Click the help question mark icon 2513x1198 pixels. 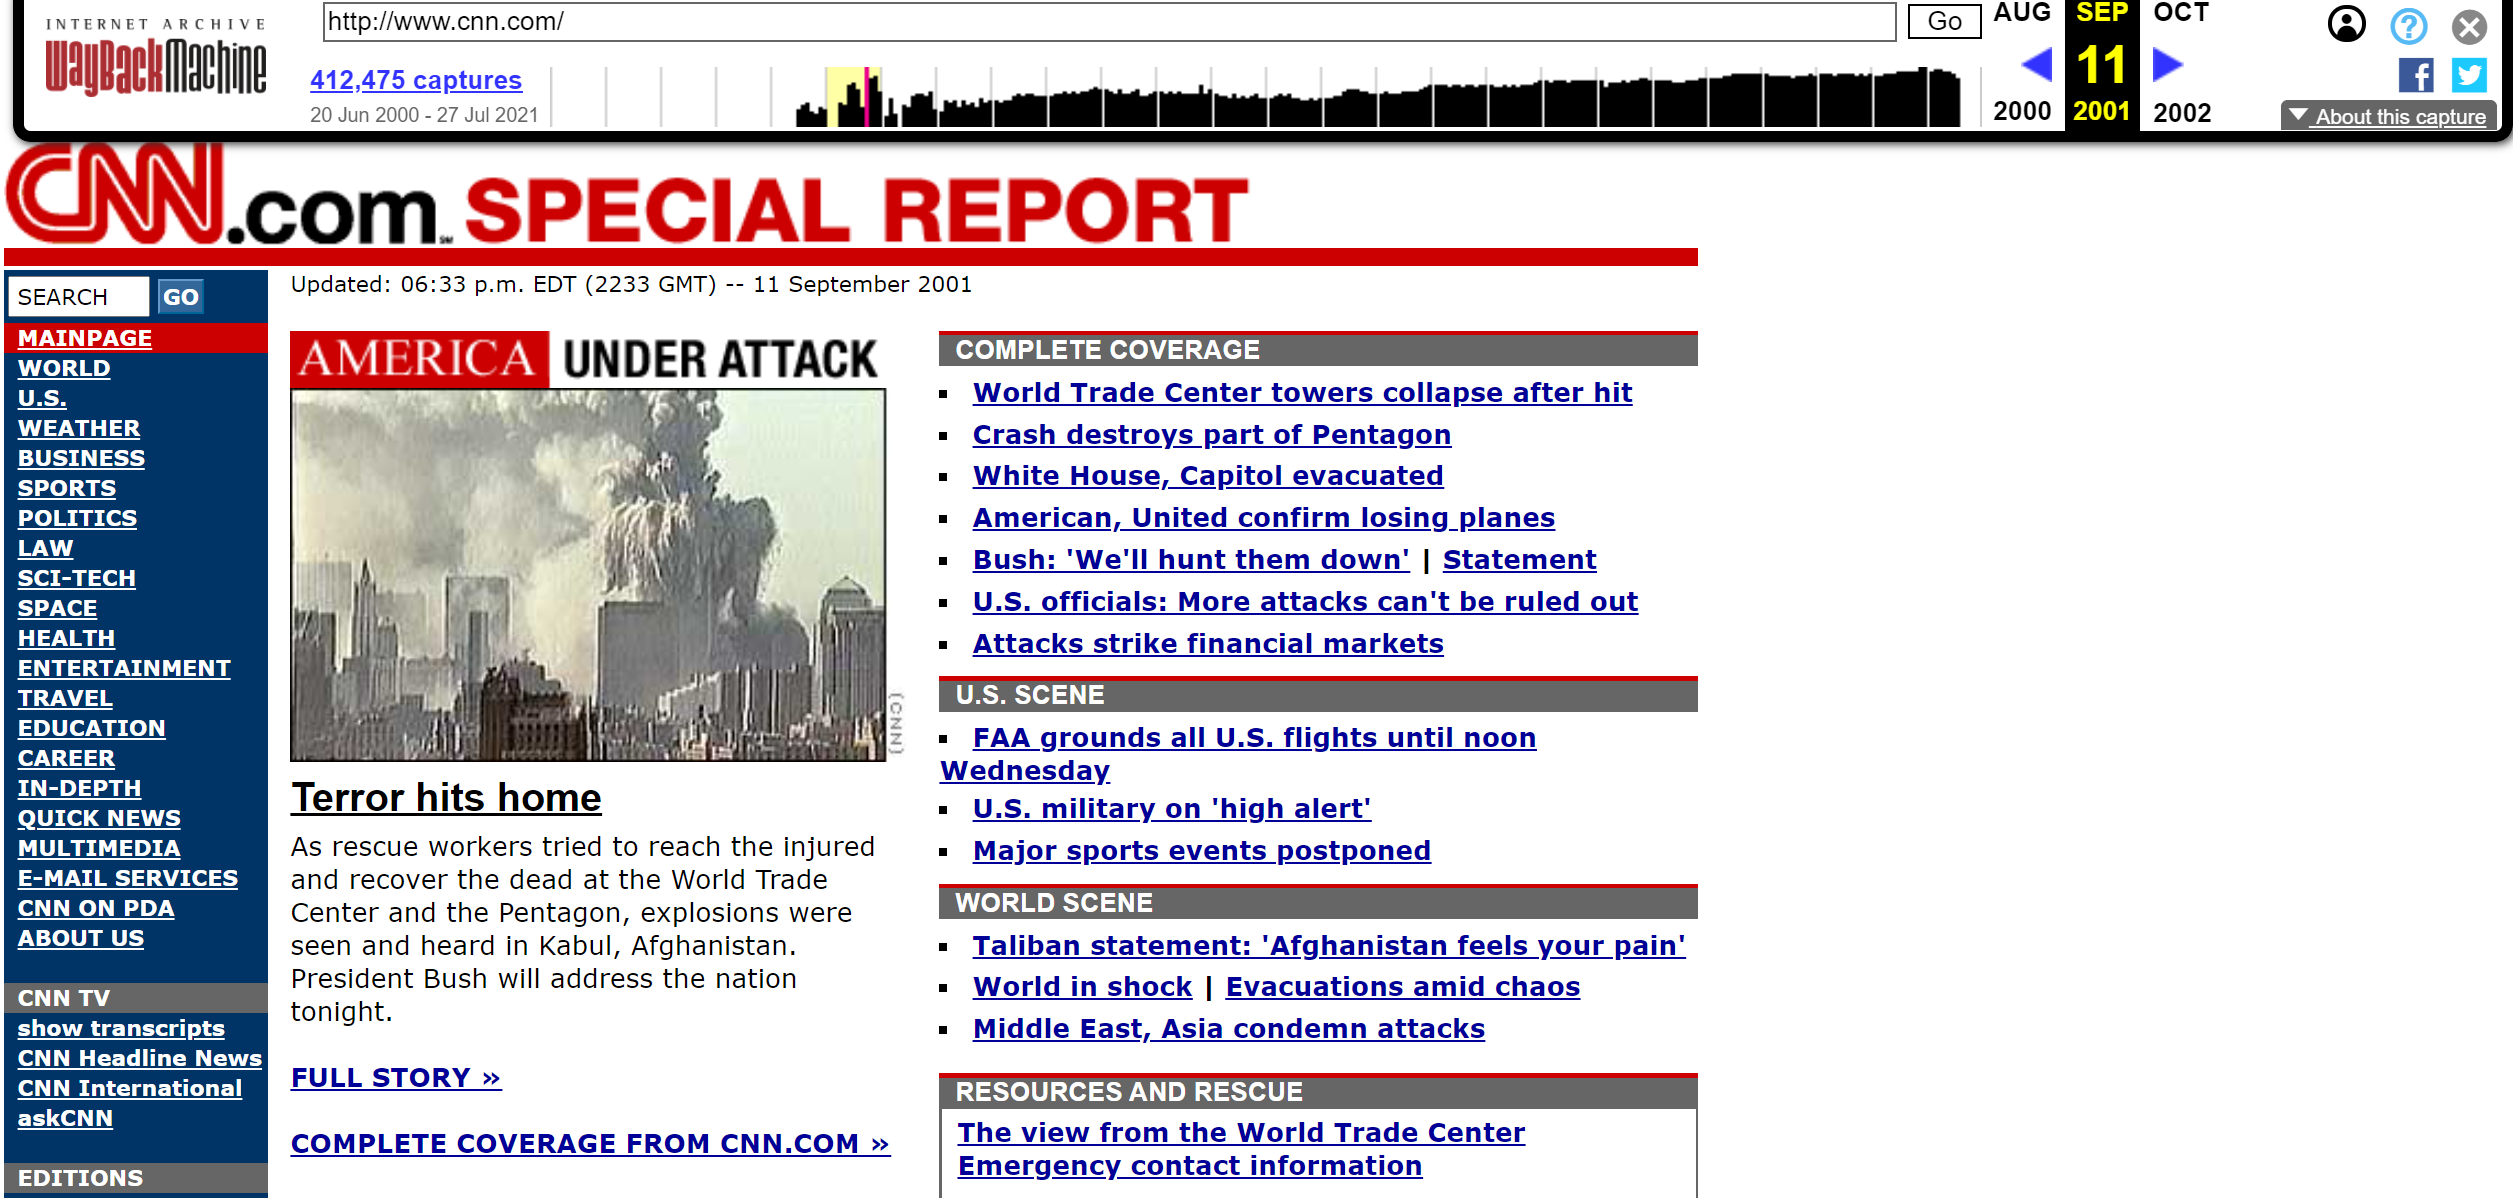(2408, 26)
